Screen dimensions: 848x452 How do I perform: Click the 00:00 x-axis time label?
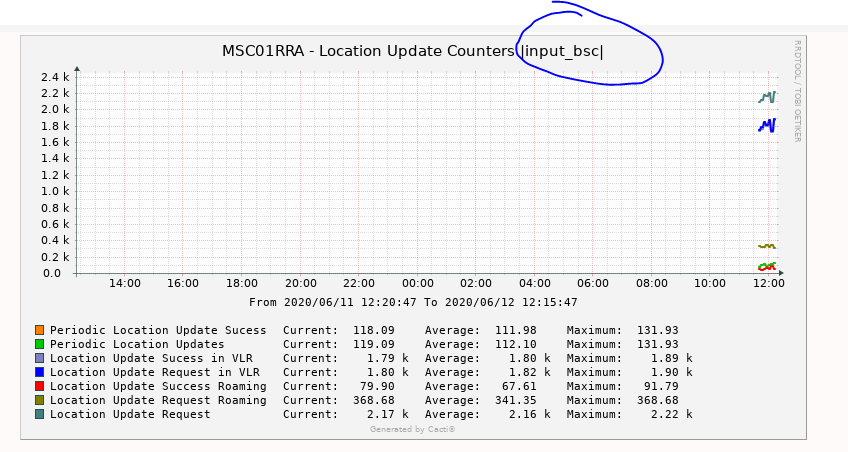click(x=418, y=283)
